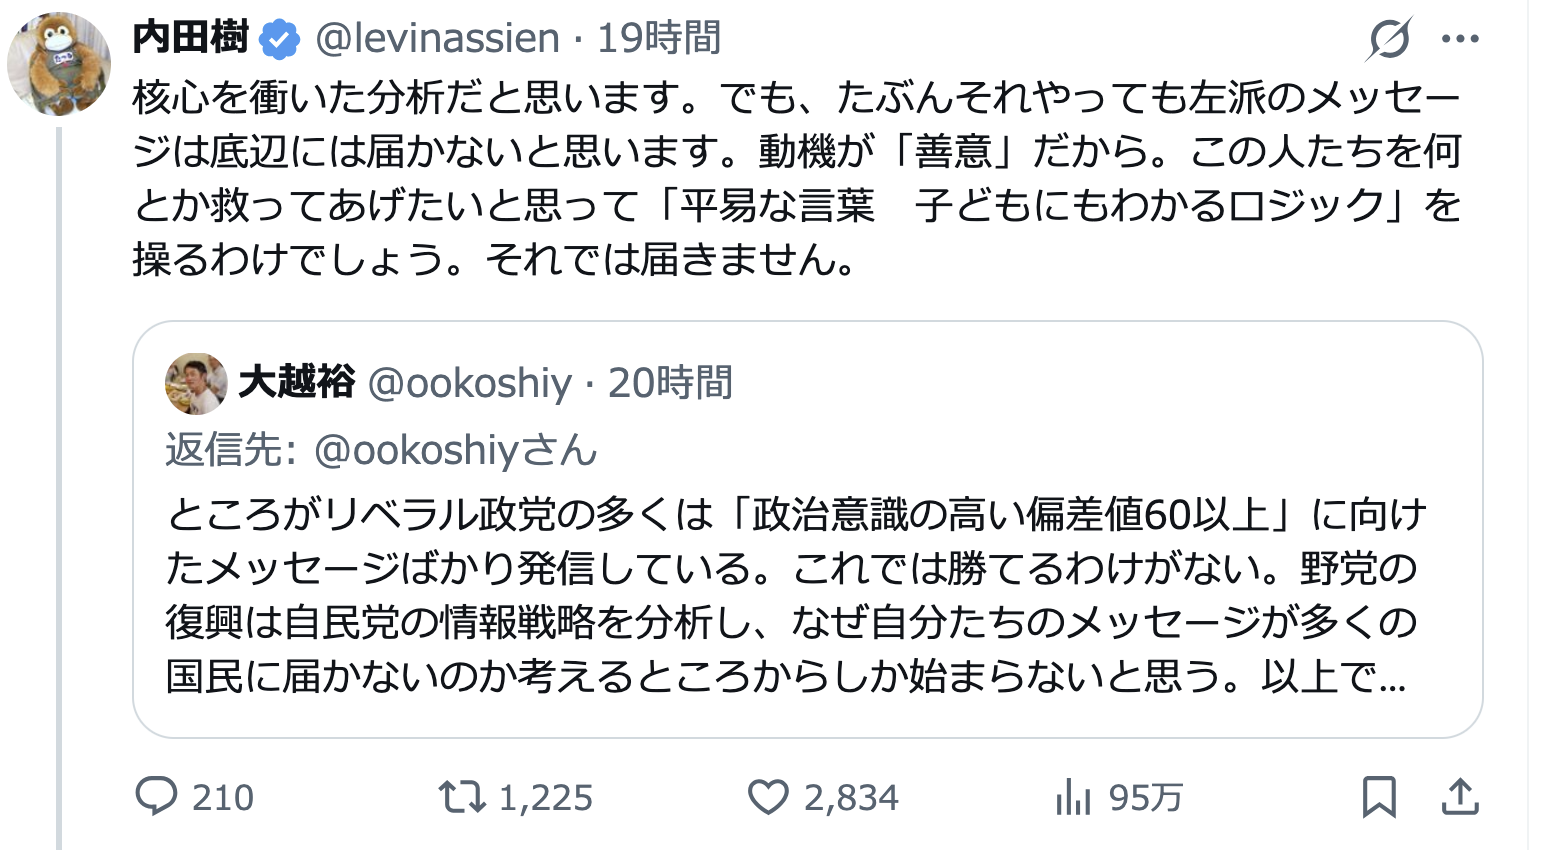Open 内田樹's monkey profile avatar
The width and height of the screenshot is (1548, 850).
click(58, 65)
